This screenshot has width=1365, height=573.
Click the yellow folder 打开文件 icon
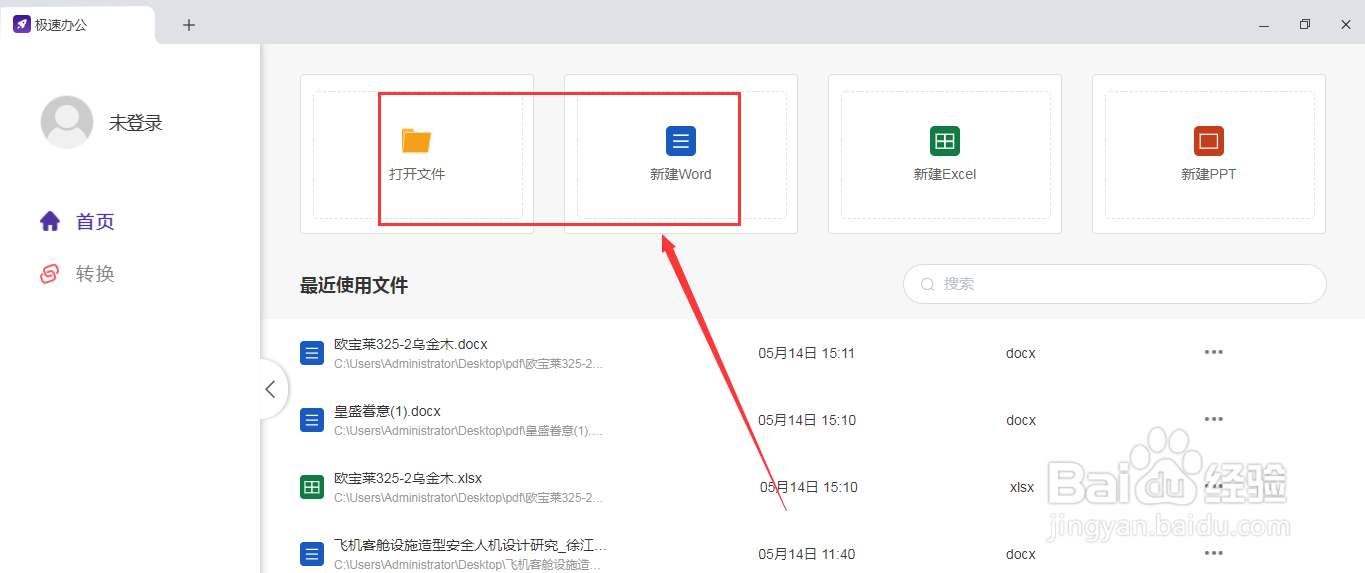(416, 141)
